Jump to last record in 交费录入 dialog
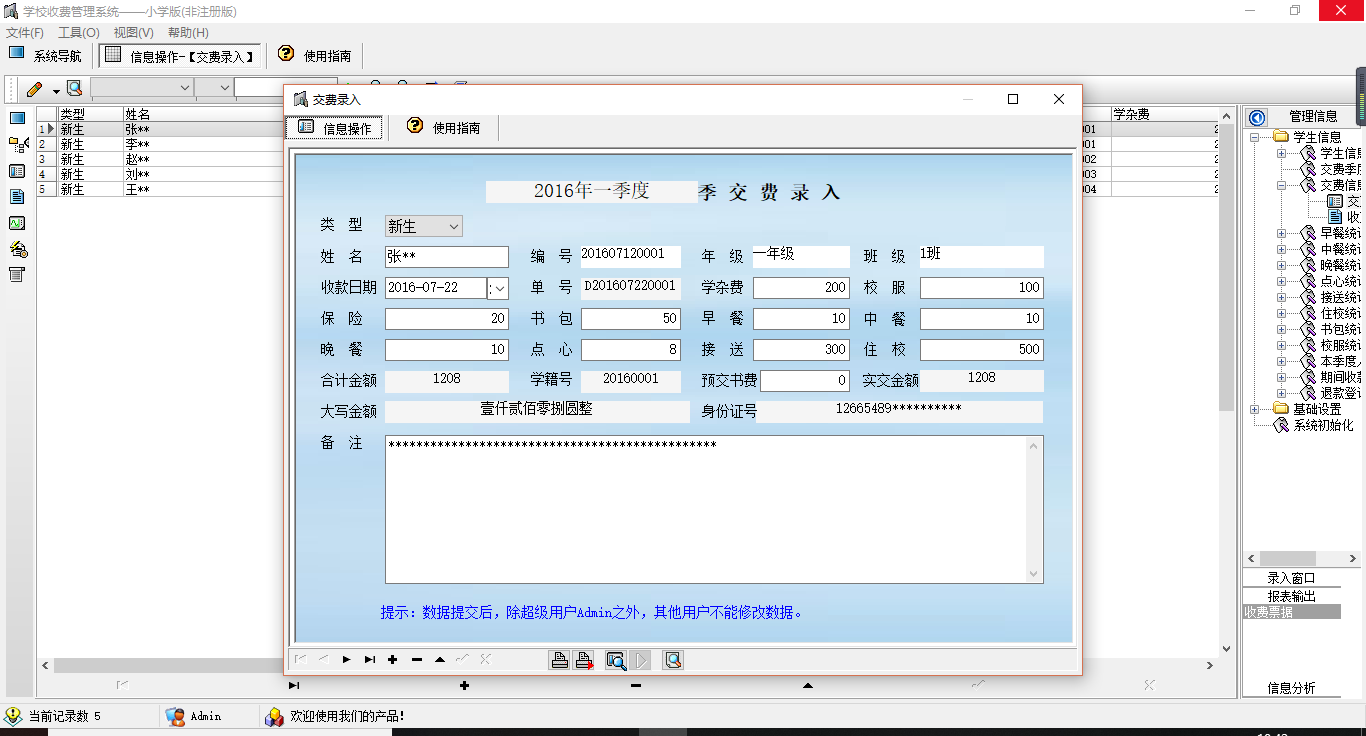The height and width of the screenshot is (736, 1366). (x=370, y=660)
